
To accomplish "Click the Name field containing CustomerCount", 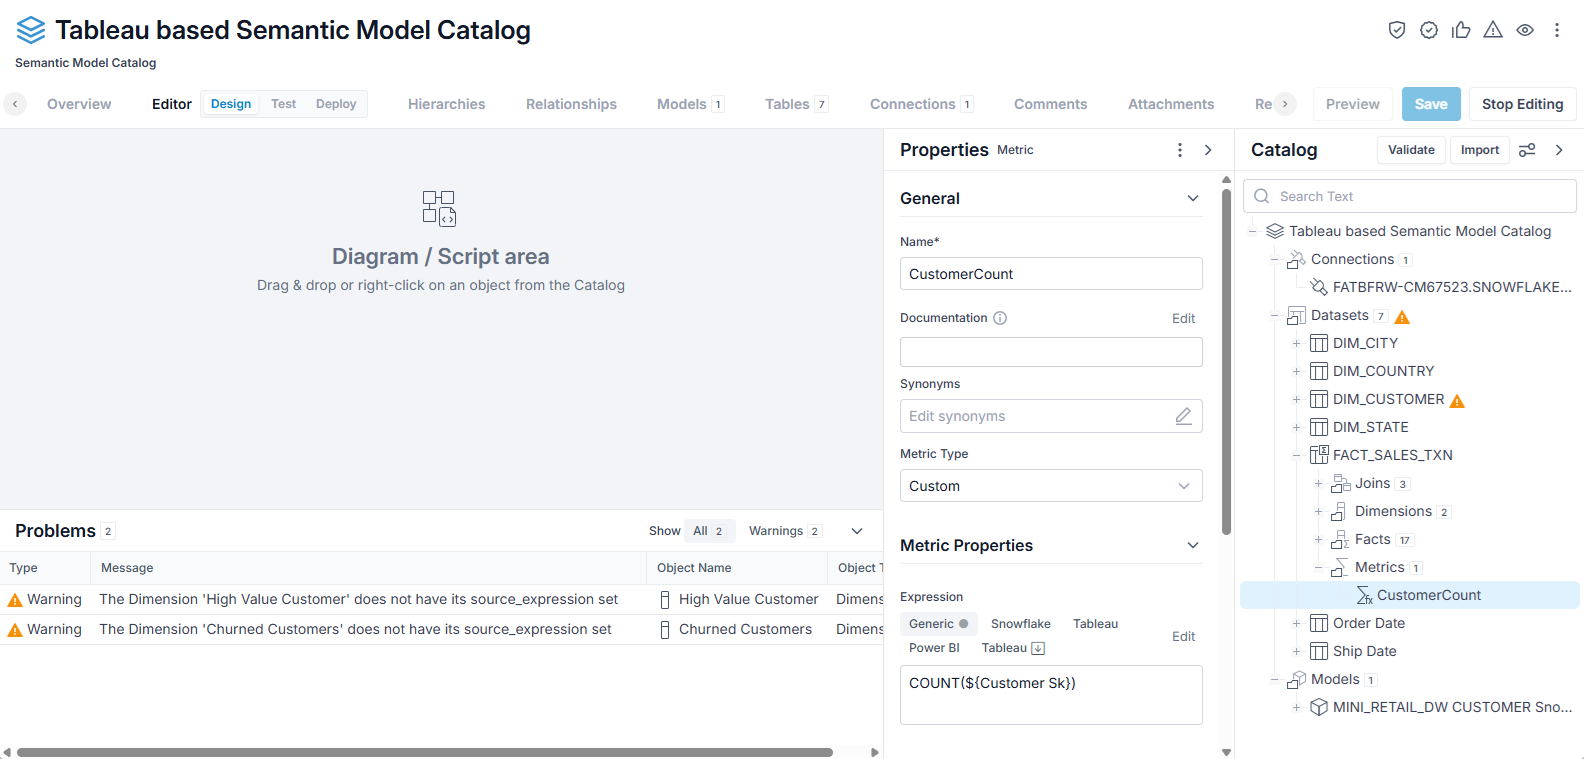I will pyautogui.click(x=1051, y=274).
